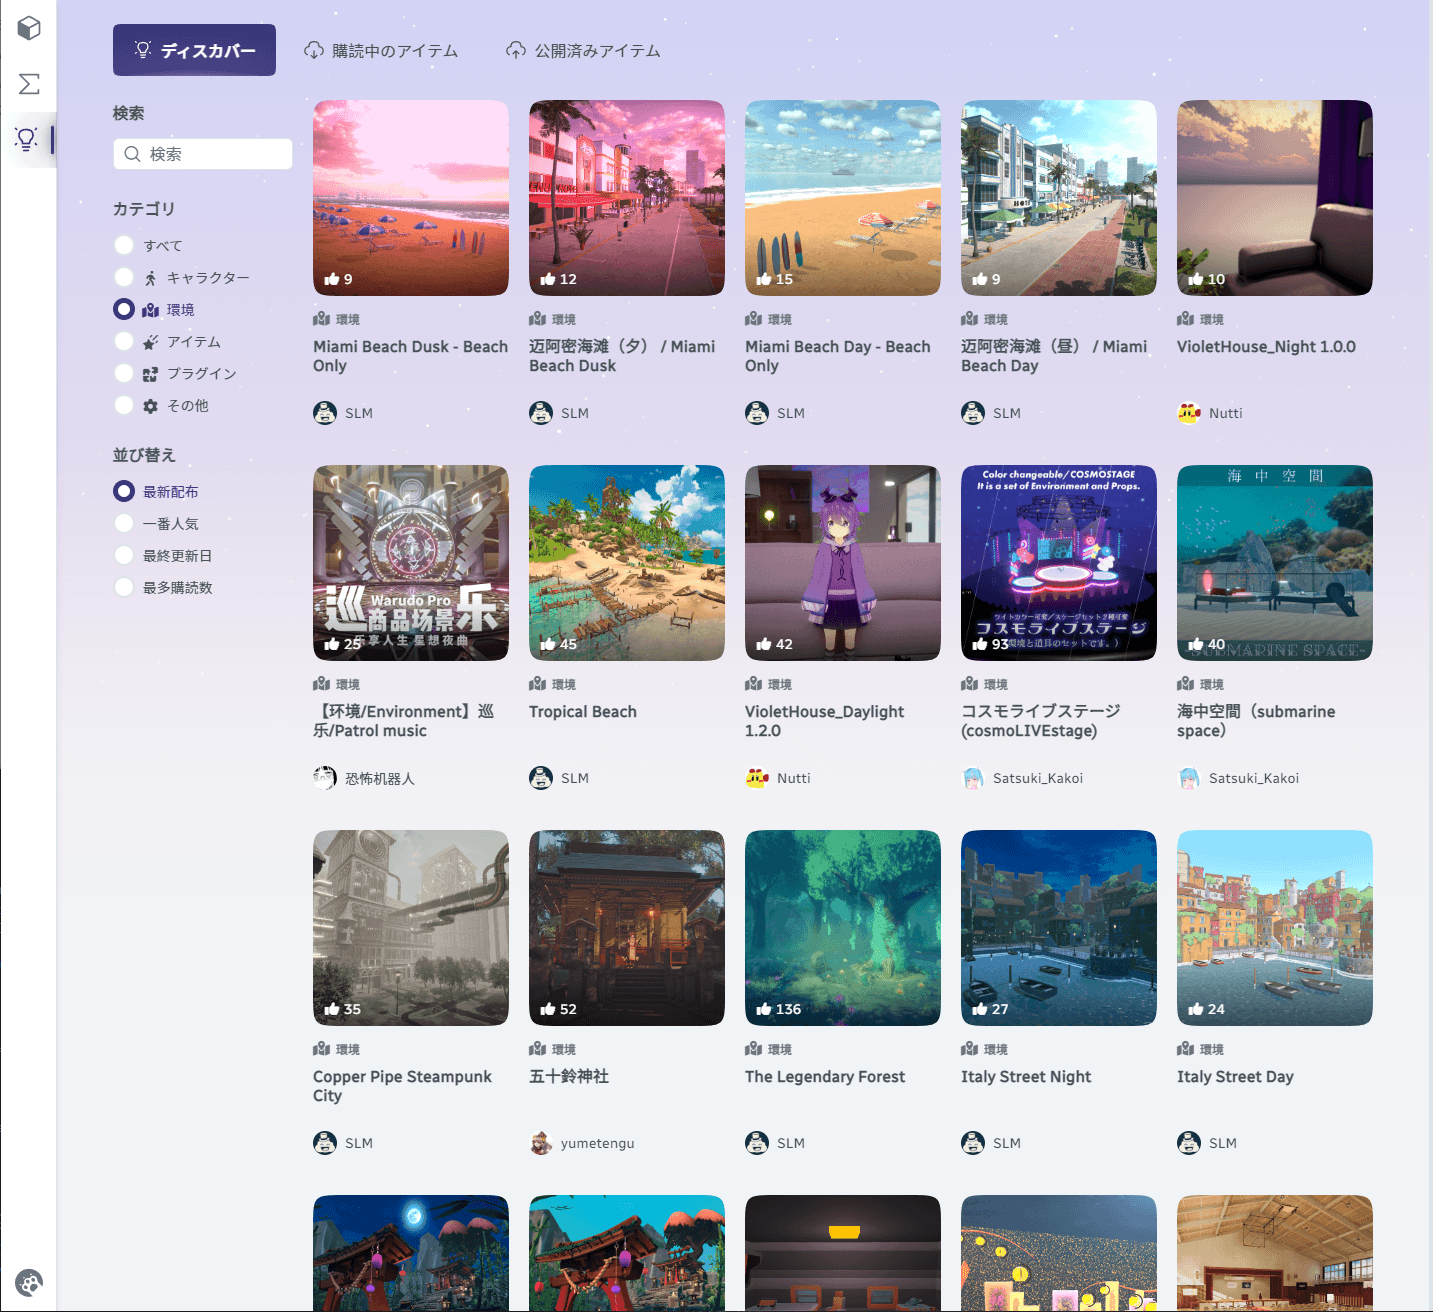This screenshot has height=1312, width=1433.
Task: Select the キャラクター category radio button
Action: 124,277
